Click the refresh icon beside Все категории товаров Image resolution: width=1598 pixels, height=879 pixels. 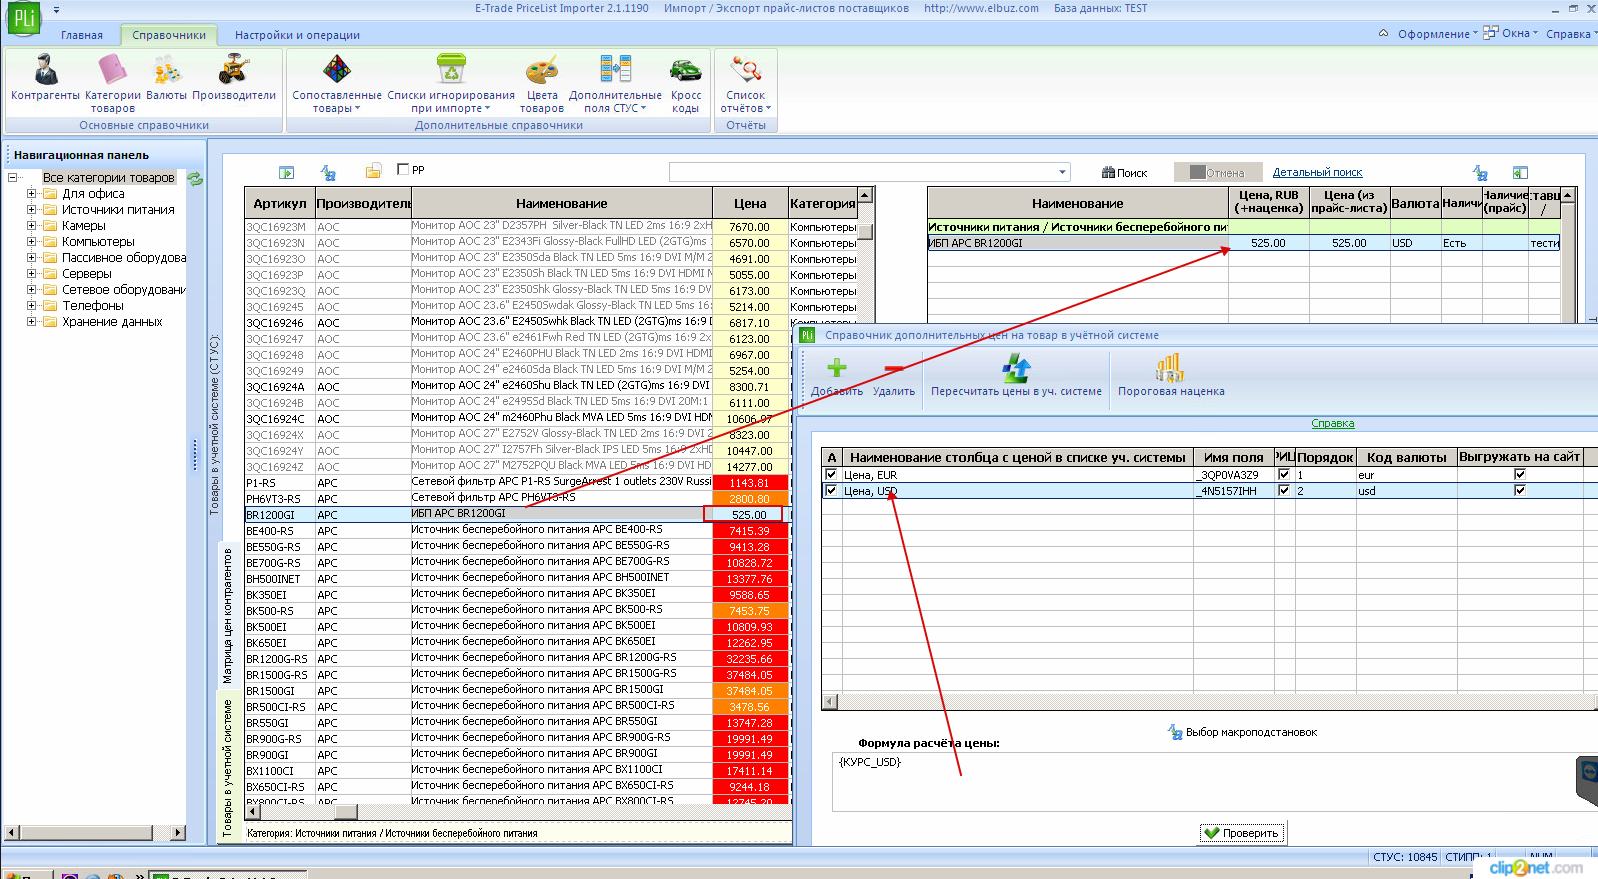pos(195,178)
